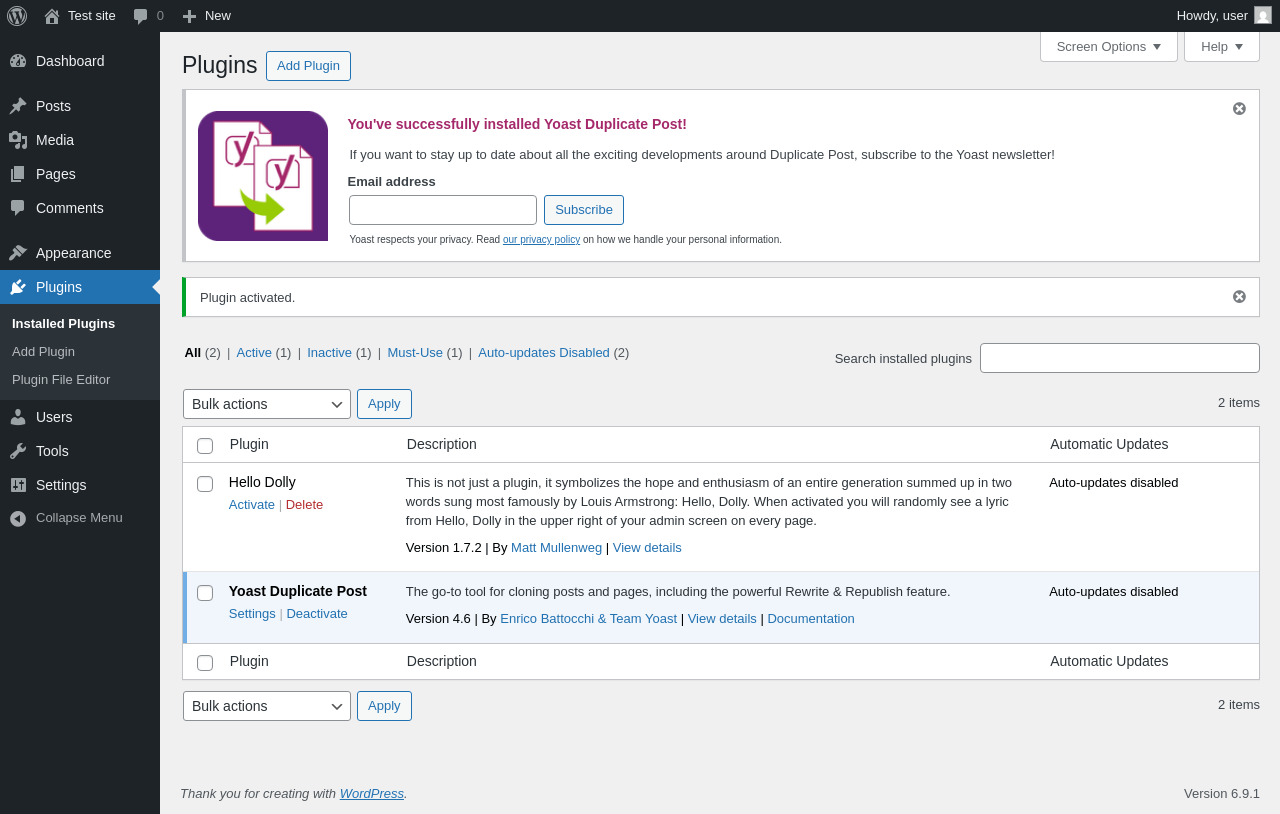Open Plugin File Editor submenu item
The width and height of the screenshot is (1280, 814).
point(61,379)
